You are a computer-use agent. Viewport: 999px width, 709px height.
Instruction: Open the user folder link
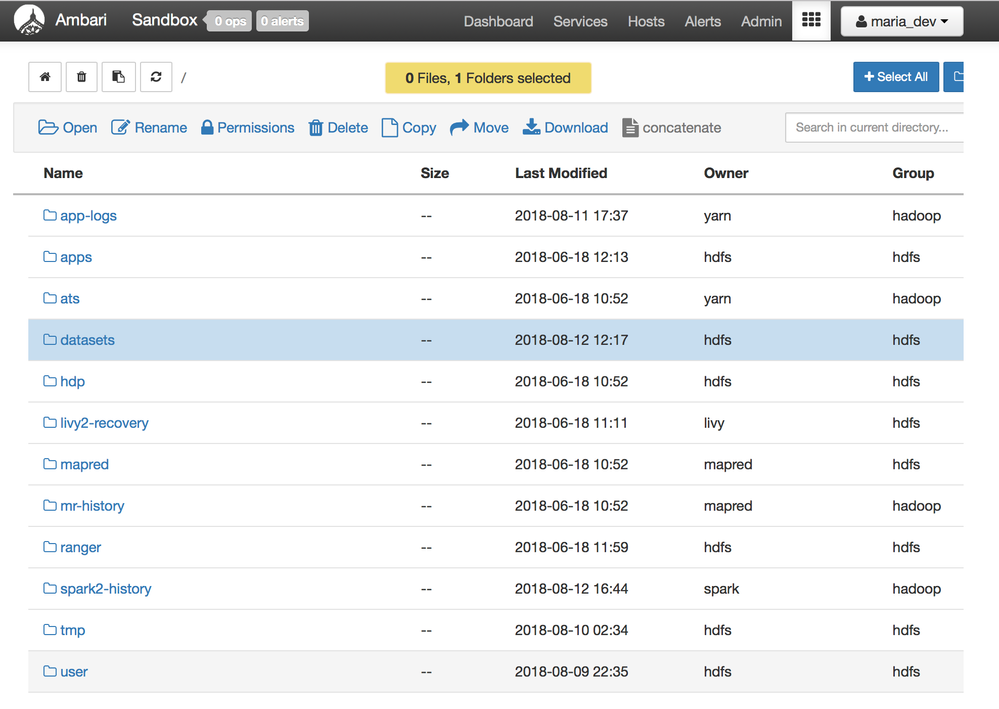click(74, 671)
